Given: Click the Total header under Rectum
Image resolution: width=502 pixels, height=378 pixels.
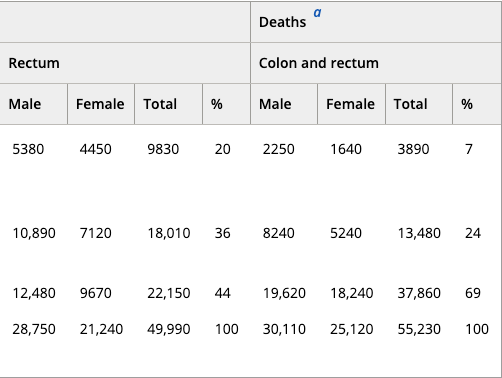Looking at the screenshot, I should pos(168,104).
